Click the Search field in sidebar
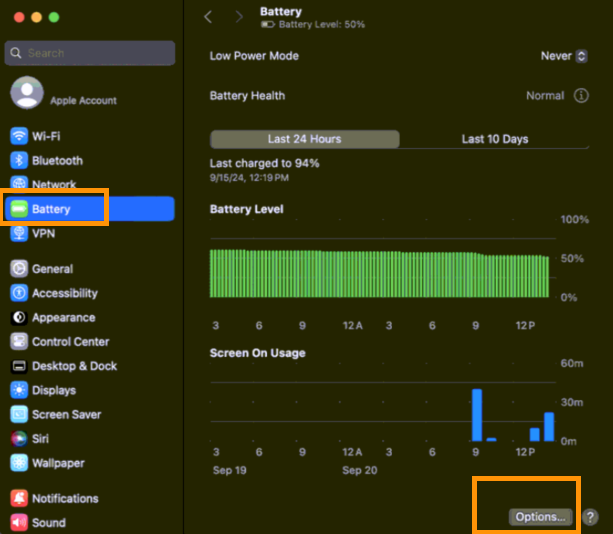 pyautogui.click(x=90, y=53)
